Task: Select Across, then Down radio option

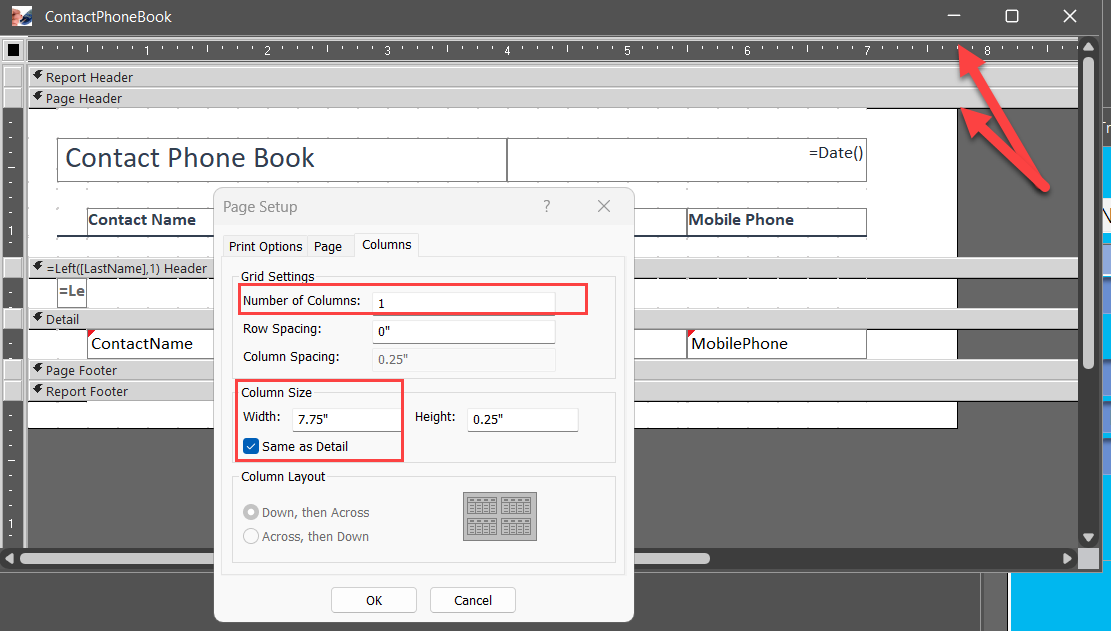Action: pyautogui.click(x=251, y=536)
